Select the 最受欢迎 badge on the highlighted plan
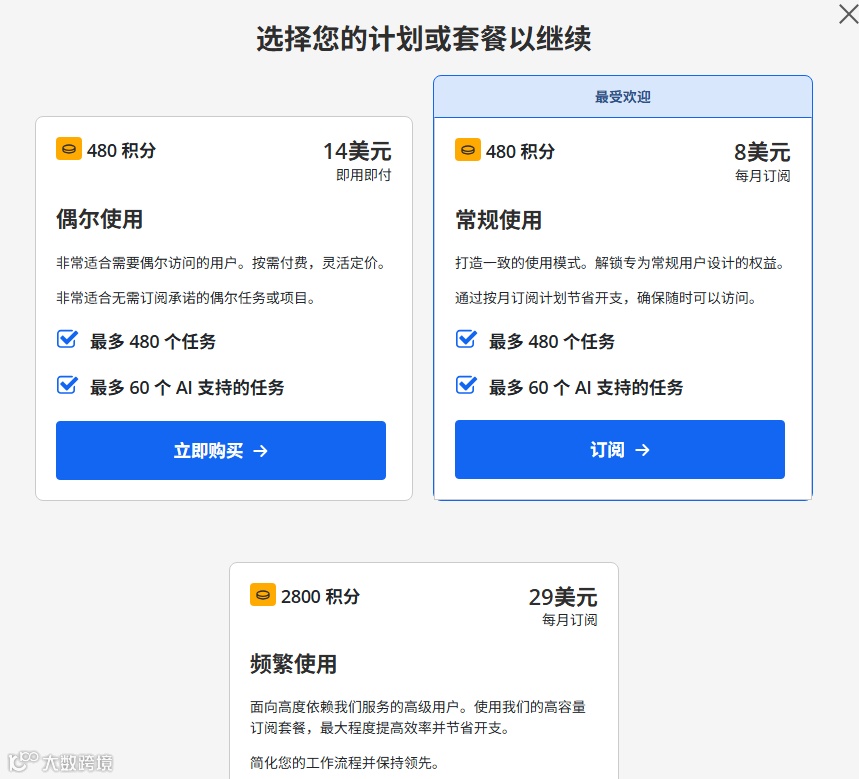The width and height of the screenshot is (859, 779). 622,96
